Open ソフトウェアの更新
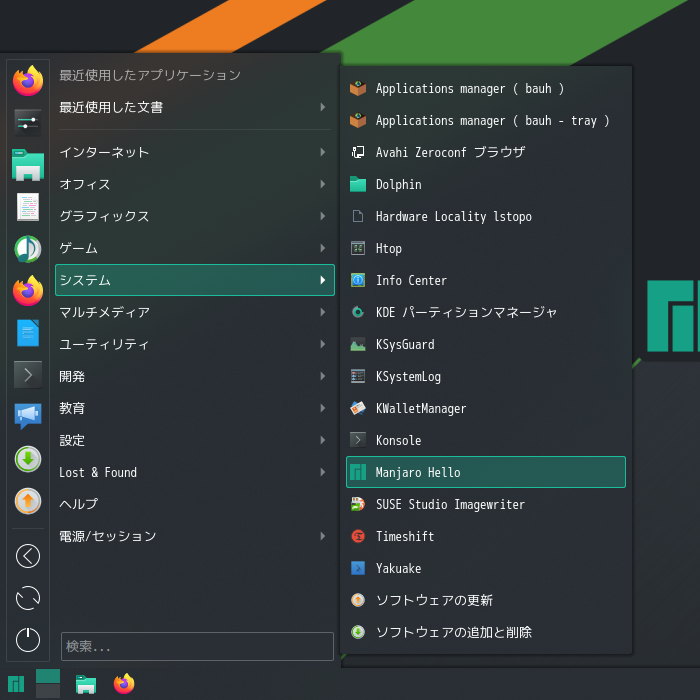 point(486,600)
